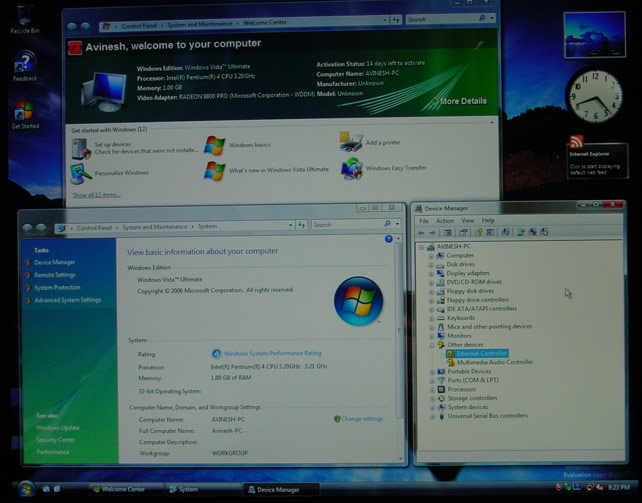Switch to Welcome Center taskbar button
Screen dimensions: 642x503
(123, 489)
